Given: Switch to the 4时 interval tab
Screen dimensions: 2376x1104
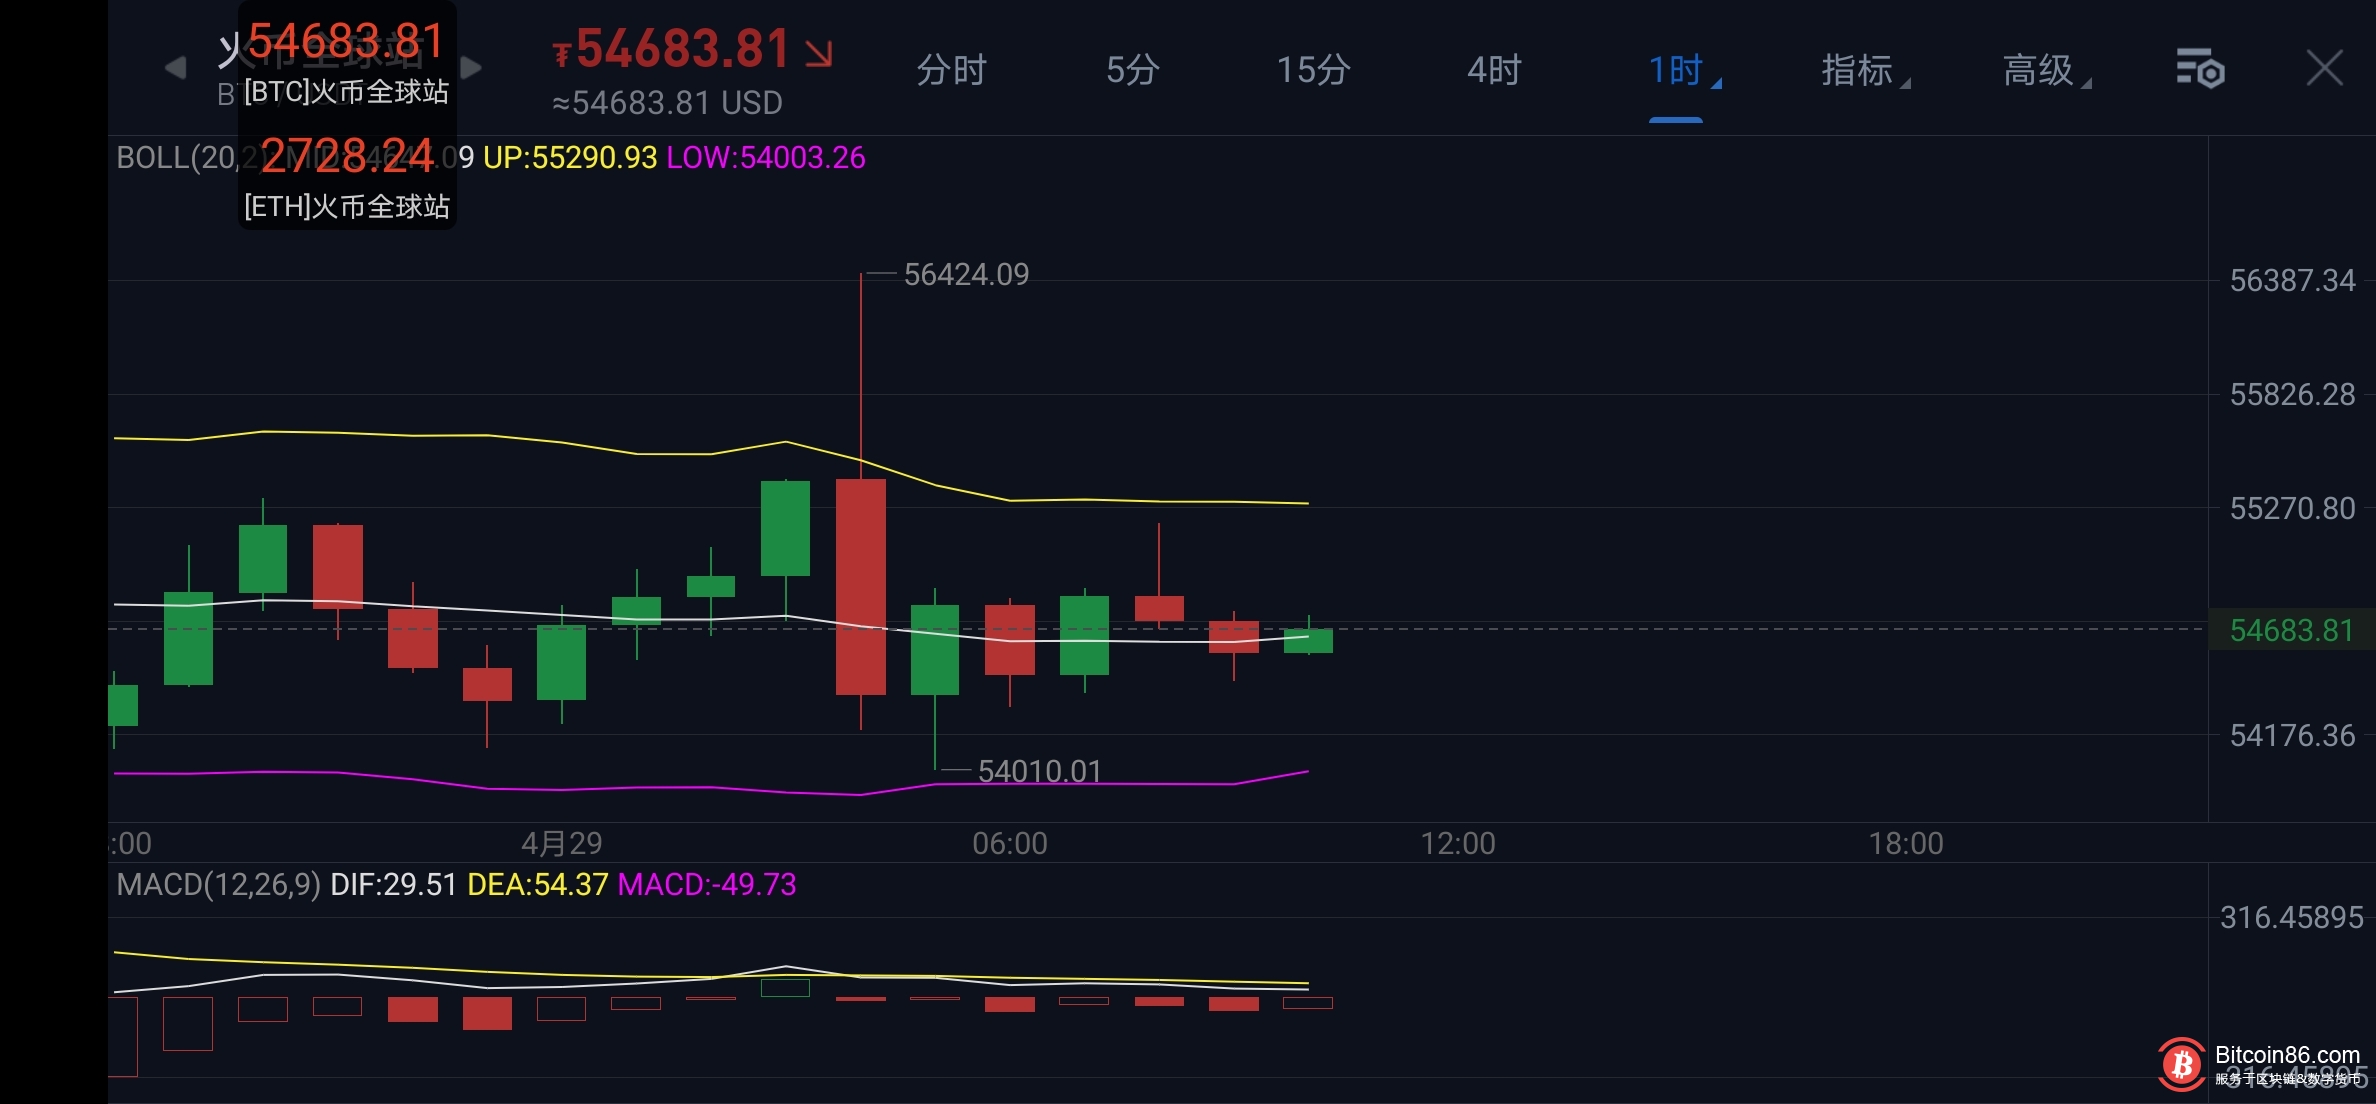Looking at the screenshot, I should [x=1494, y=70].
